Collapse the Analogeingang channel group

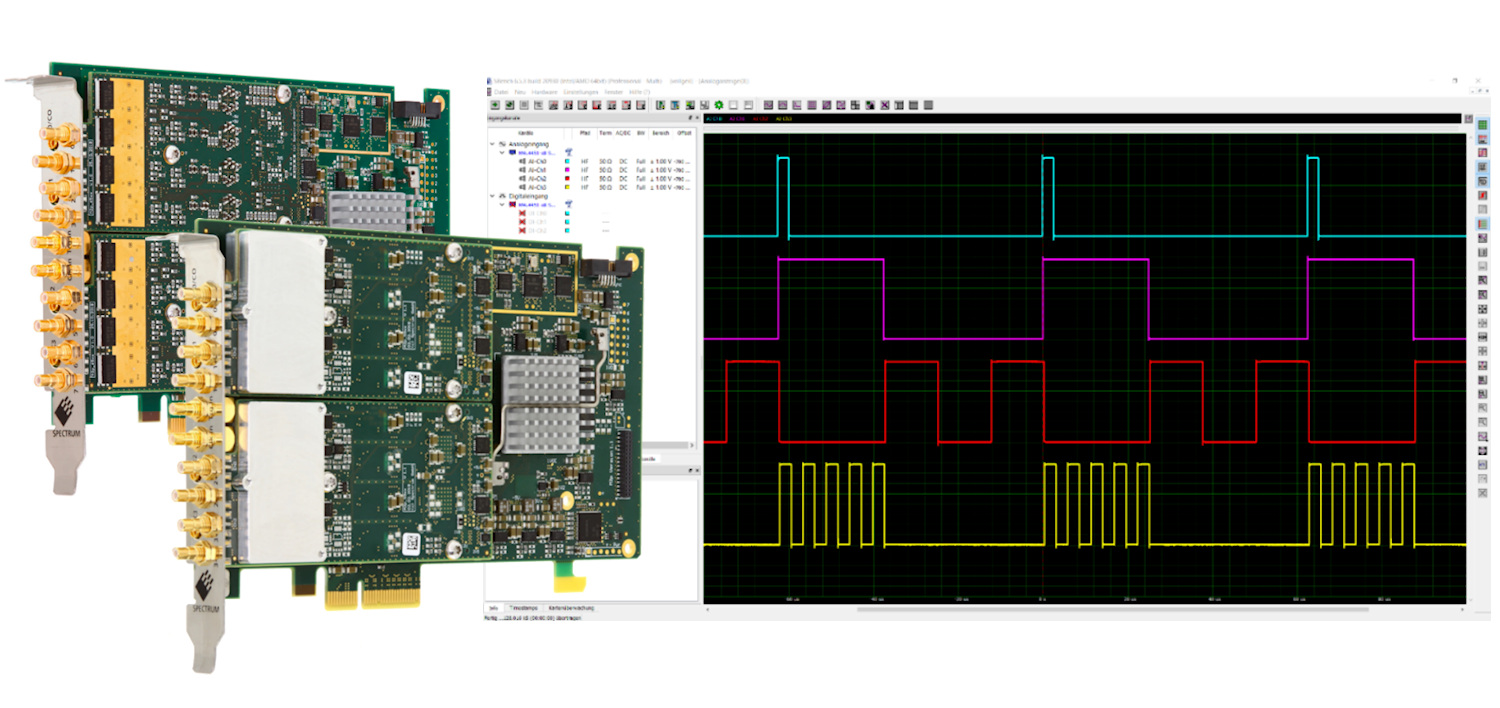[492, 142]
